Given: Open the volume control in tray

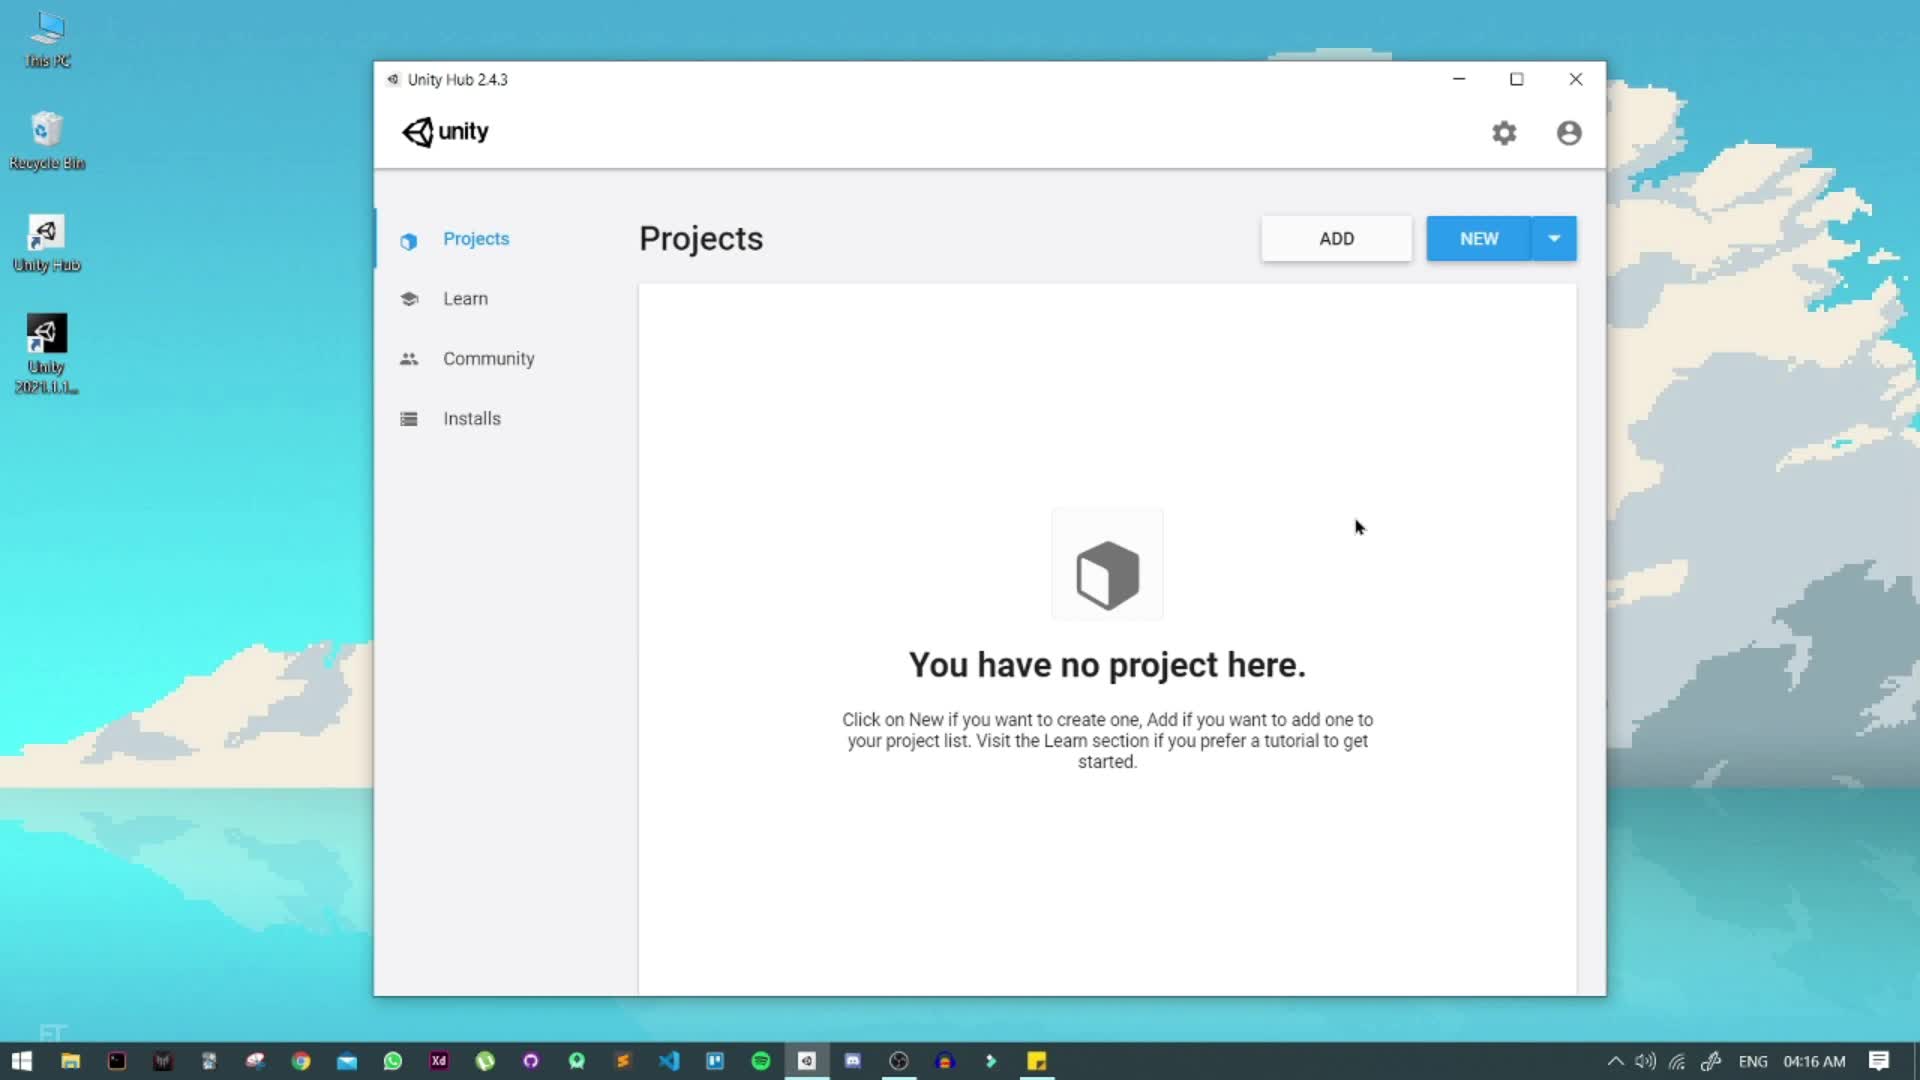Looking at the screenshot, I should 1645,1061.
